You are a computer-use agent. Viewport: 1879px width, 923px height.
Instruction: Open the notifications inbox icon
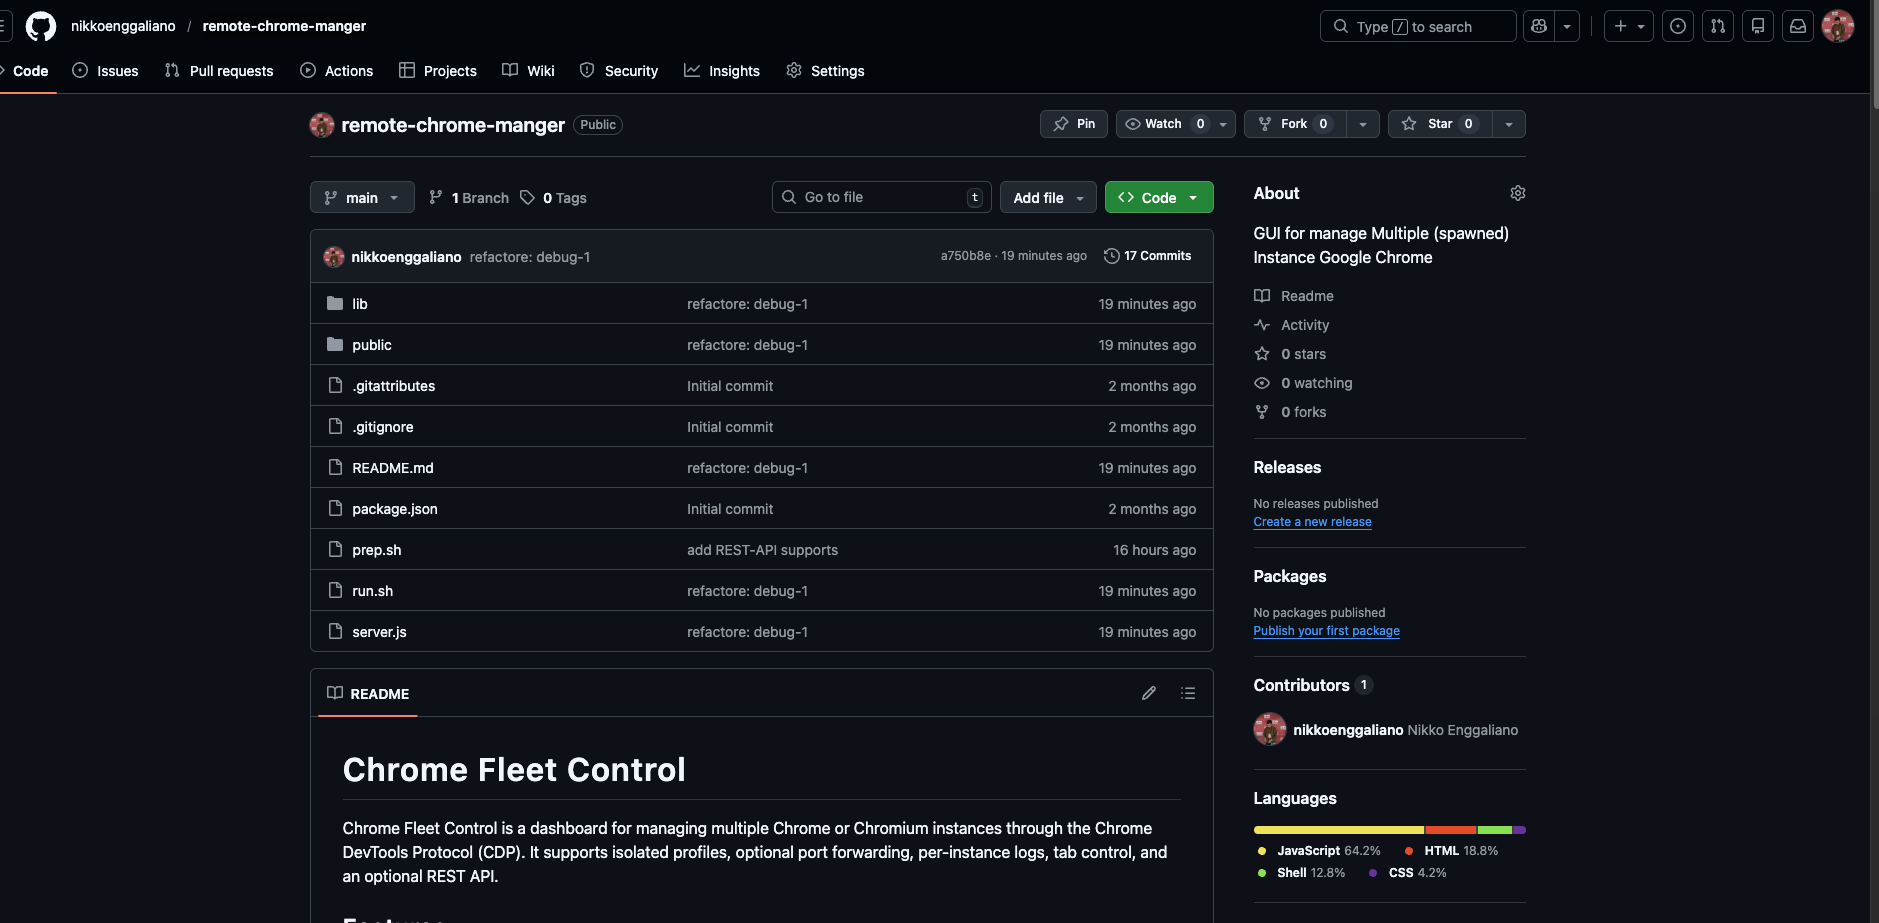click(x=1797, y=26)
